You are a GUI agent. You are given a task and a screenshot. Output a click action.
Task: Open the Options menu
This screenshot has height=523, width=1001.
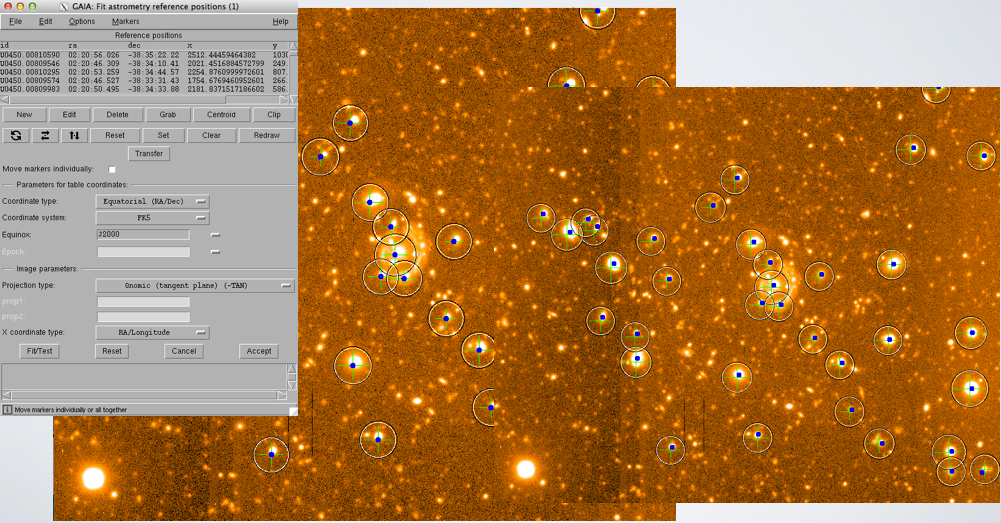82,21
